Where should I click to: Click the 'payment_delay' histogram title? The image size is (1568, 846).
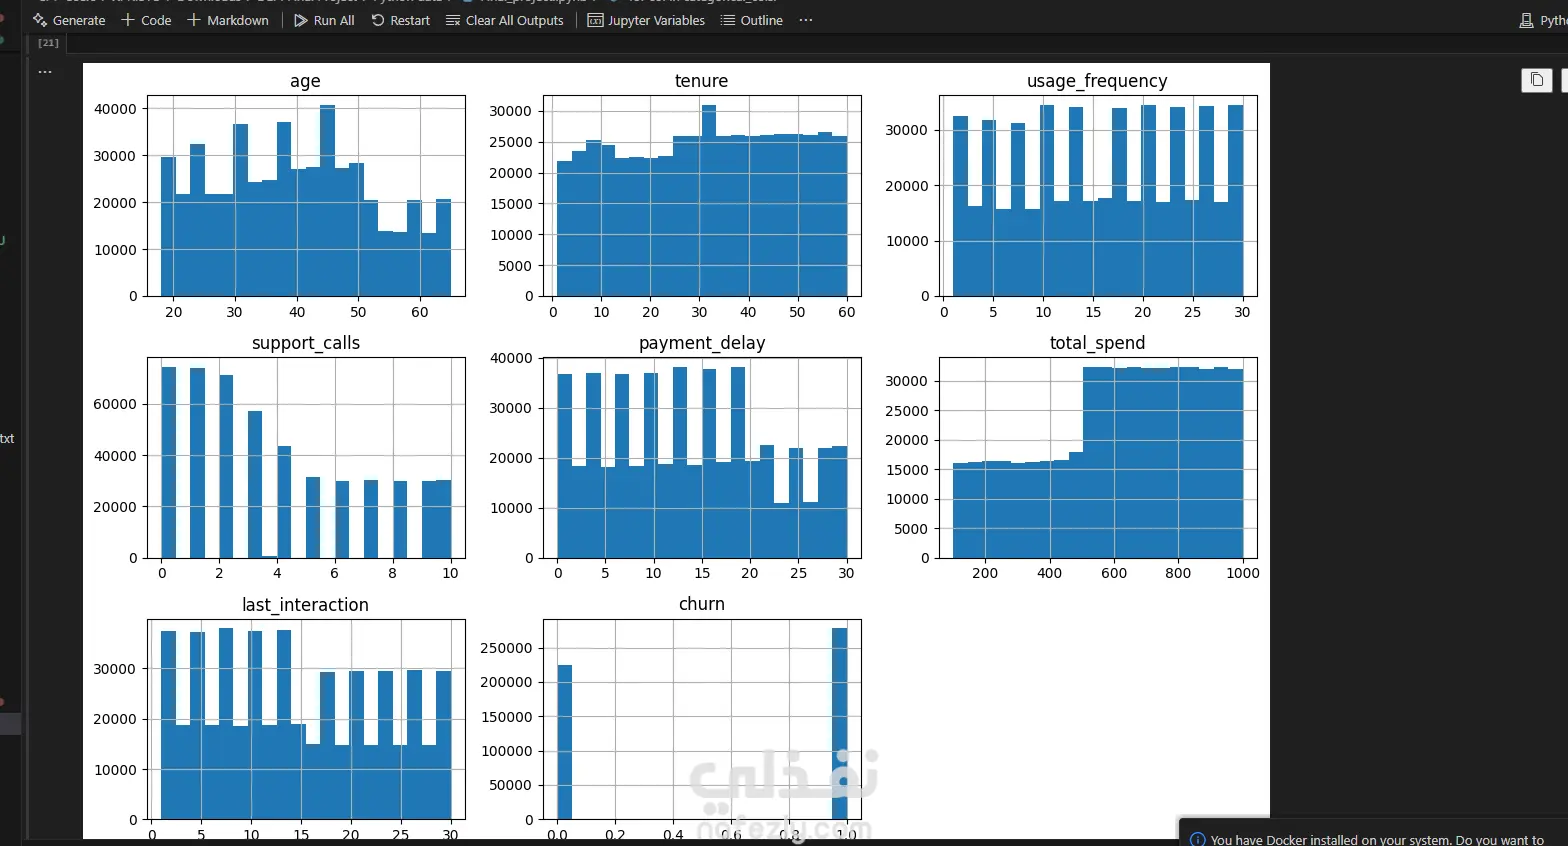[x=702, y=343]
